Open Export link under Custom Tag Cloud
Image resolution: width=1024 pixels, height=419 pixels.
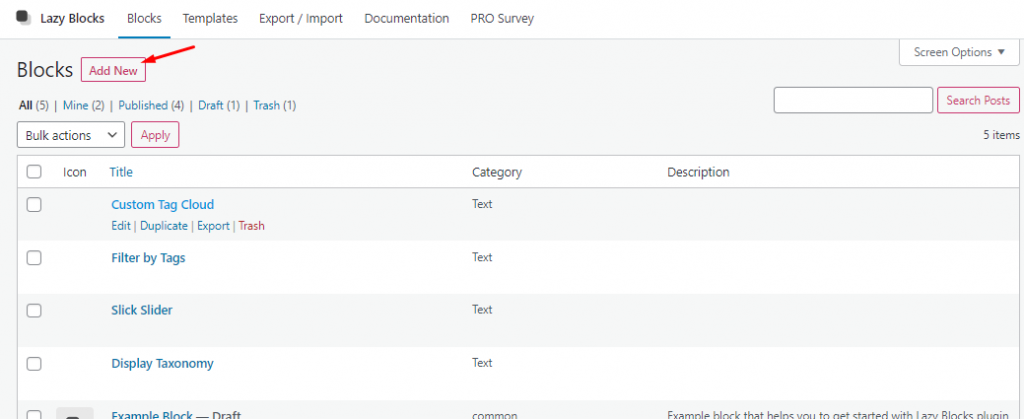click(213, 226)
